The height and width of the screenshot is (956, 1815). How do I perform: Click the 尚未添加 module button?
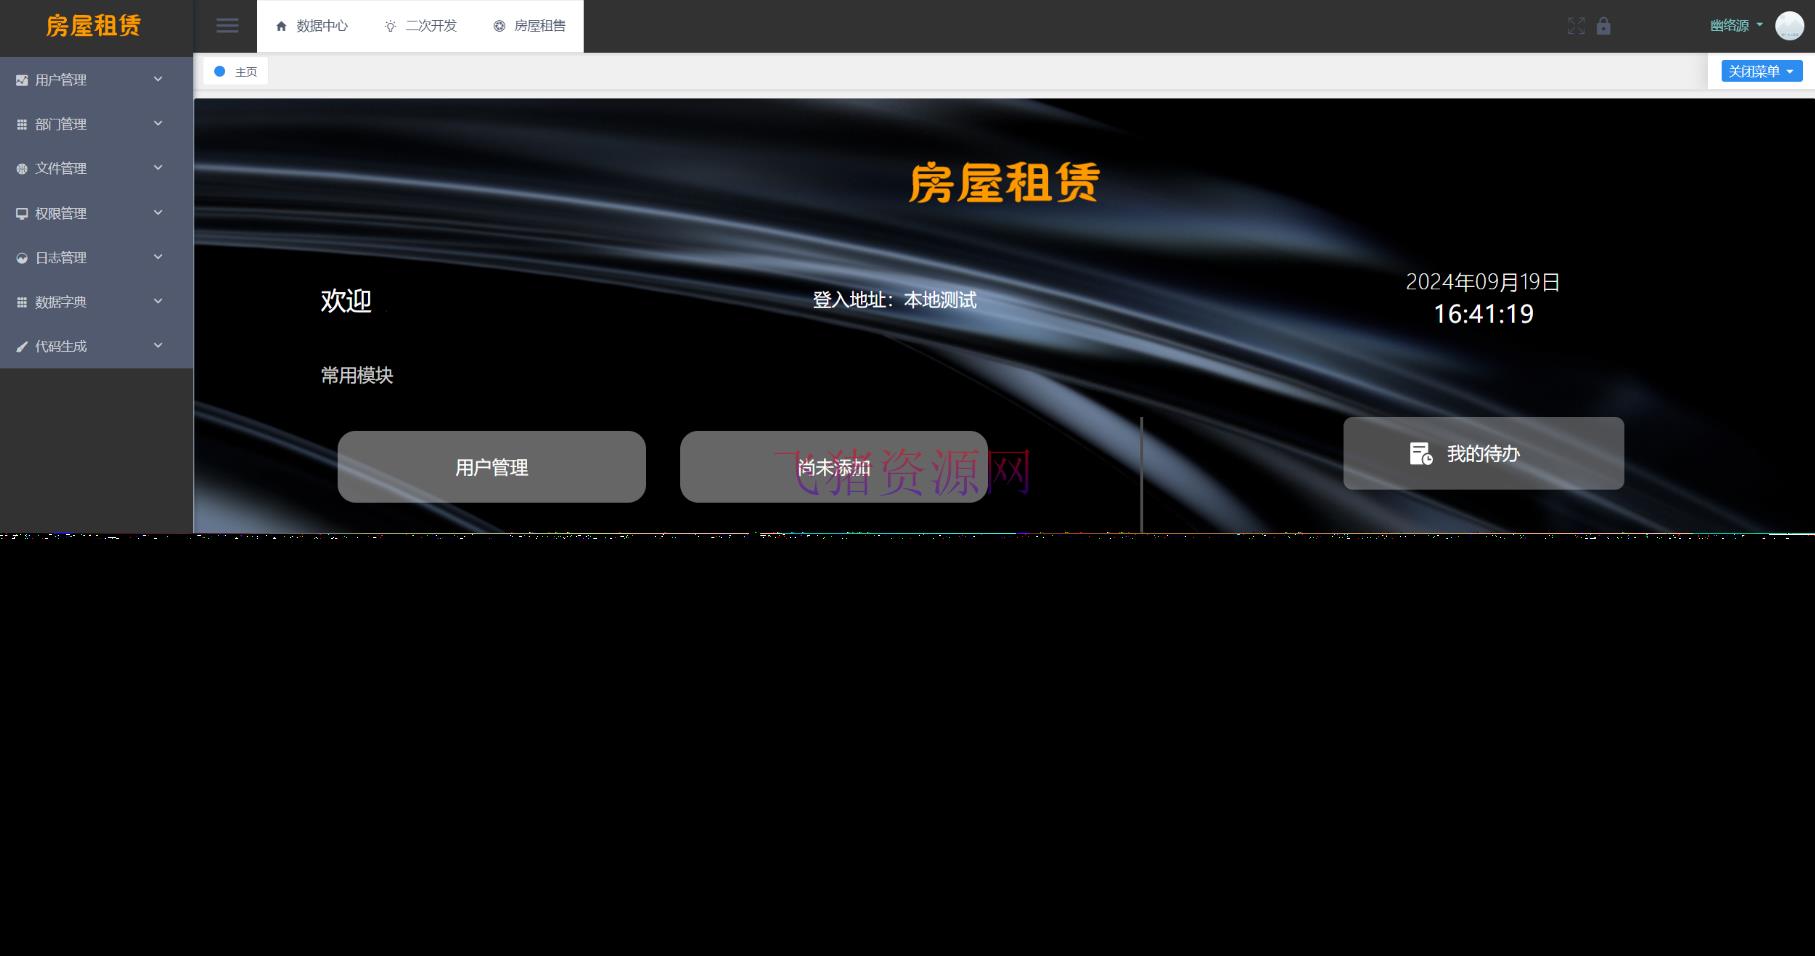[x=833, y=466]
